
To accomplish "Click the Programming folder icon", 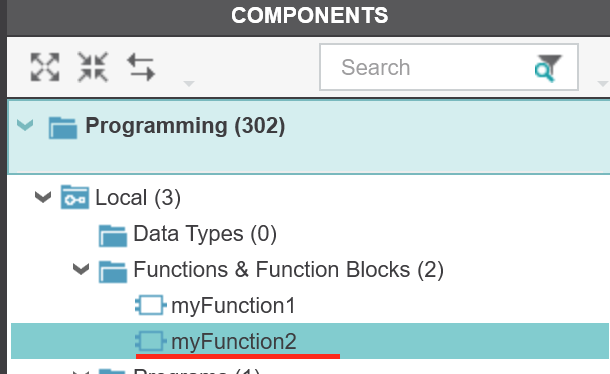I will point(63,127).
